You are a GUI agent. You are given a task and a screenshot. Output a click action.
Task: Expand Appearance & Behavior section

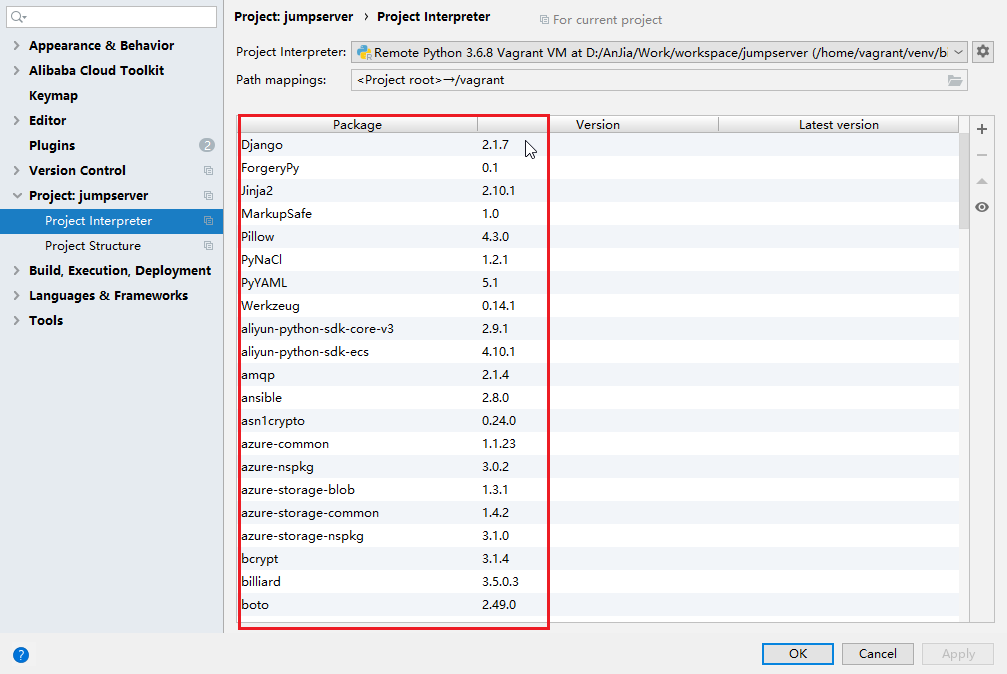pos(17,46)
